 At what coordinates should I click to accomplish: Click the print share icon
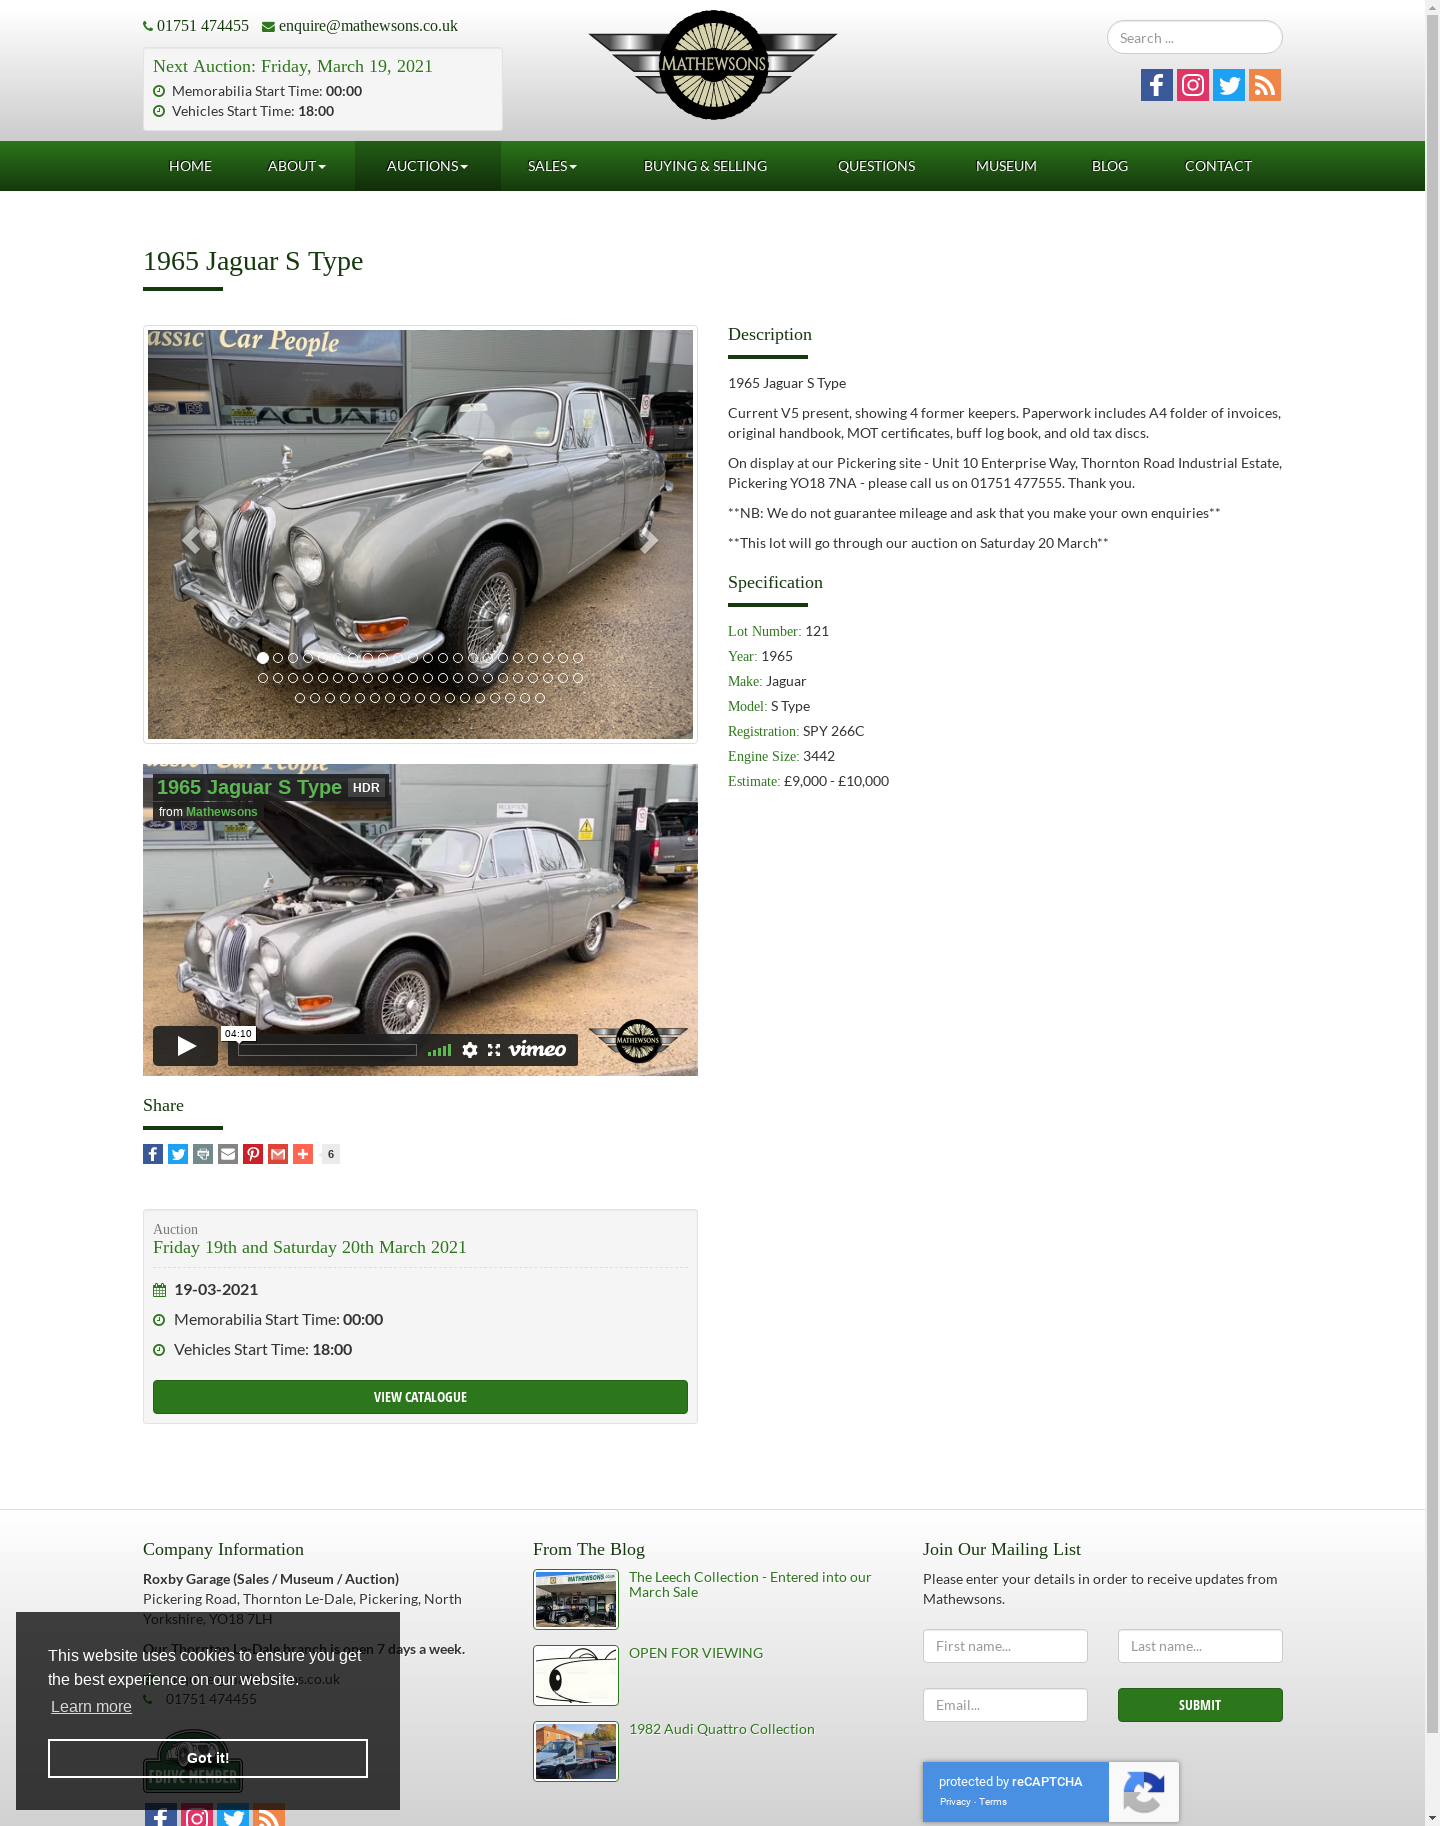click(203, 1154)
